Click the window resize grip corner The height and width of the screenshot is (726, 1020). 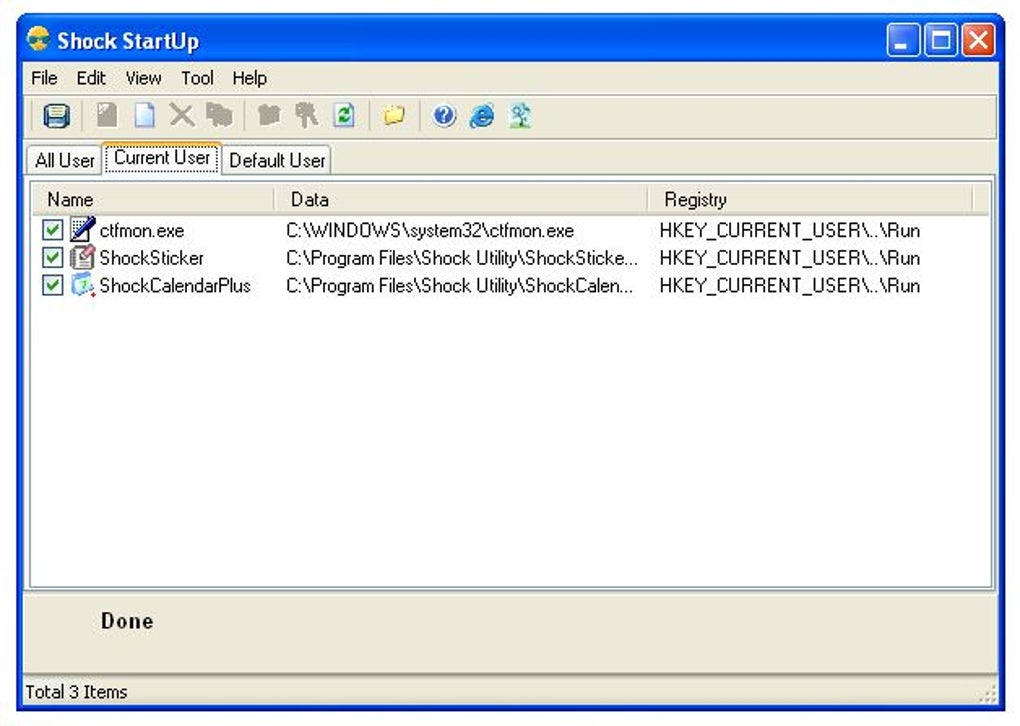[987, 693]
